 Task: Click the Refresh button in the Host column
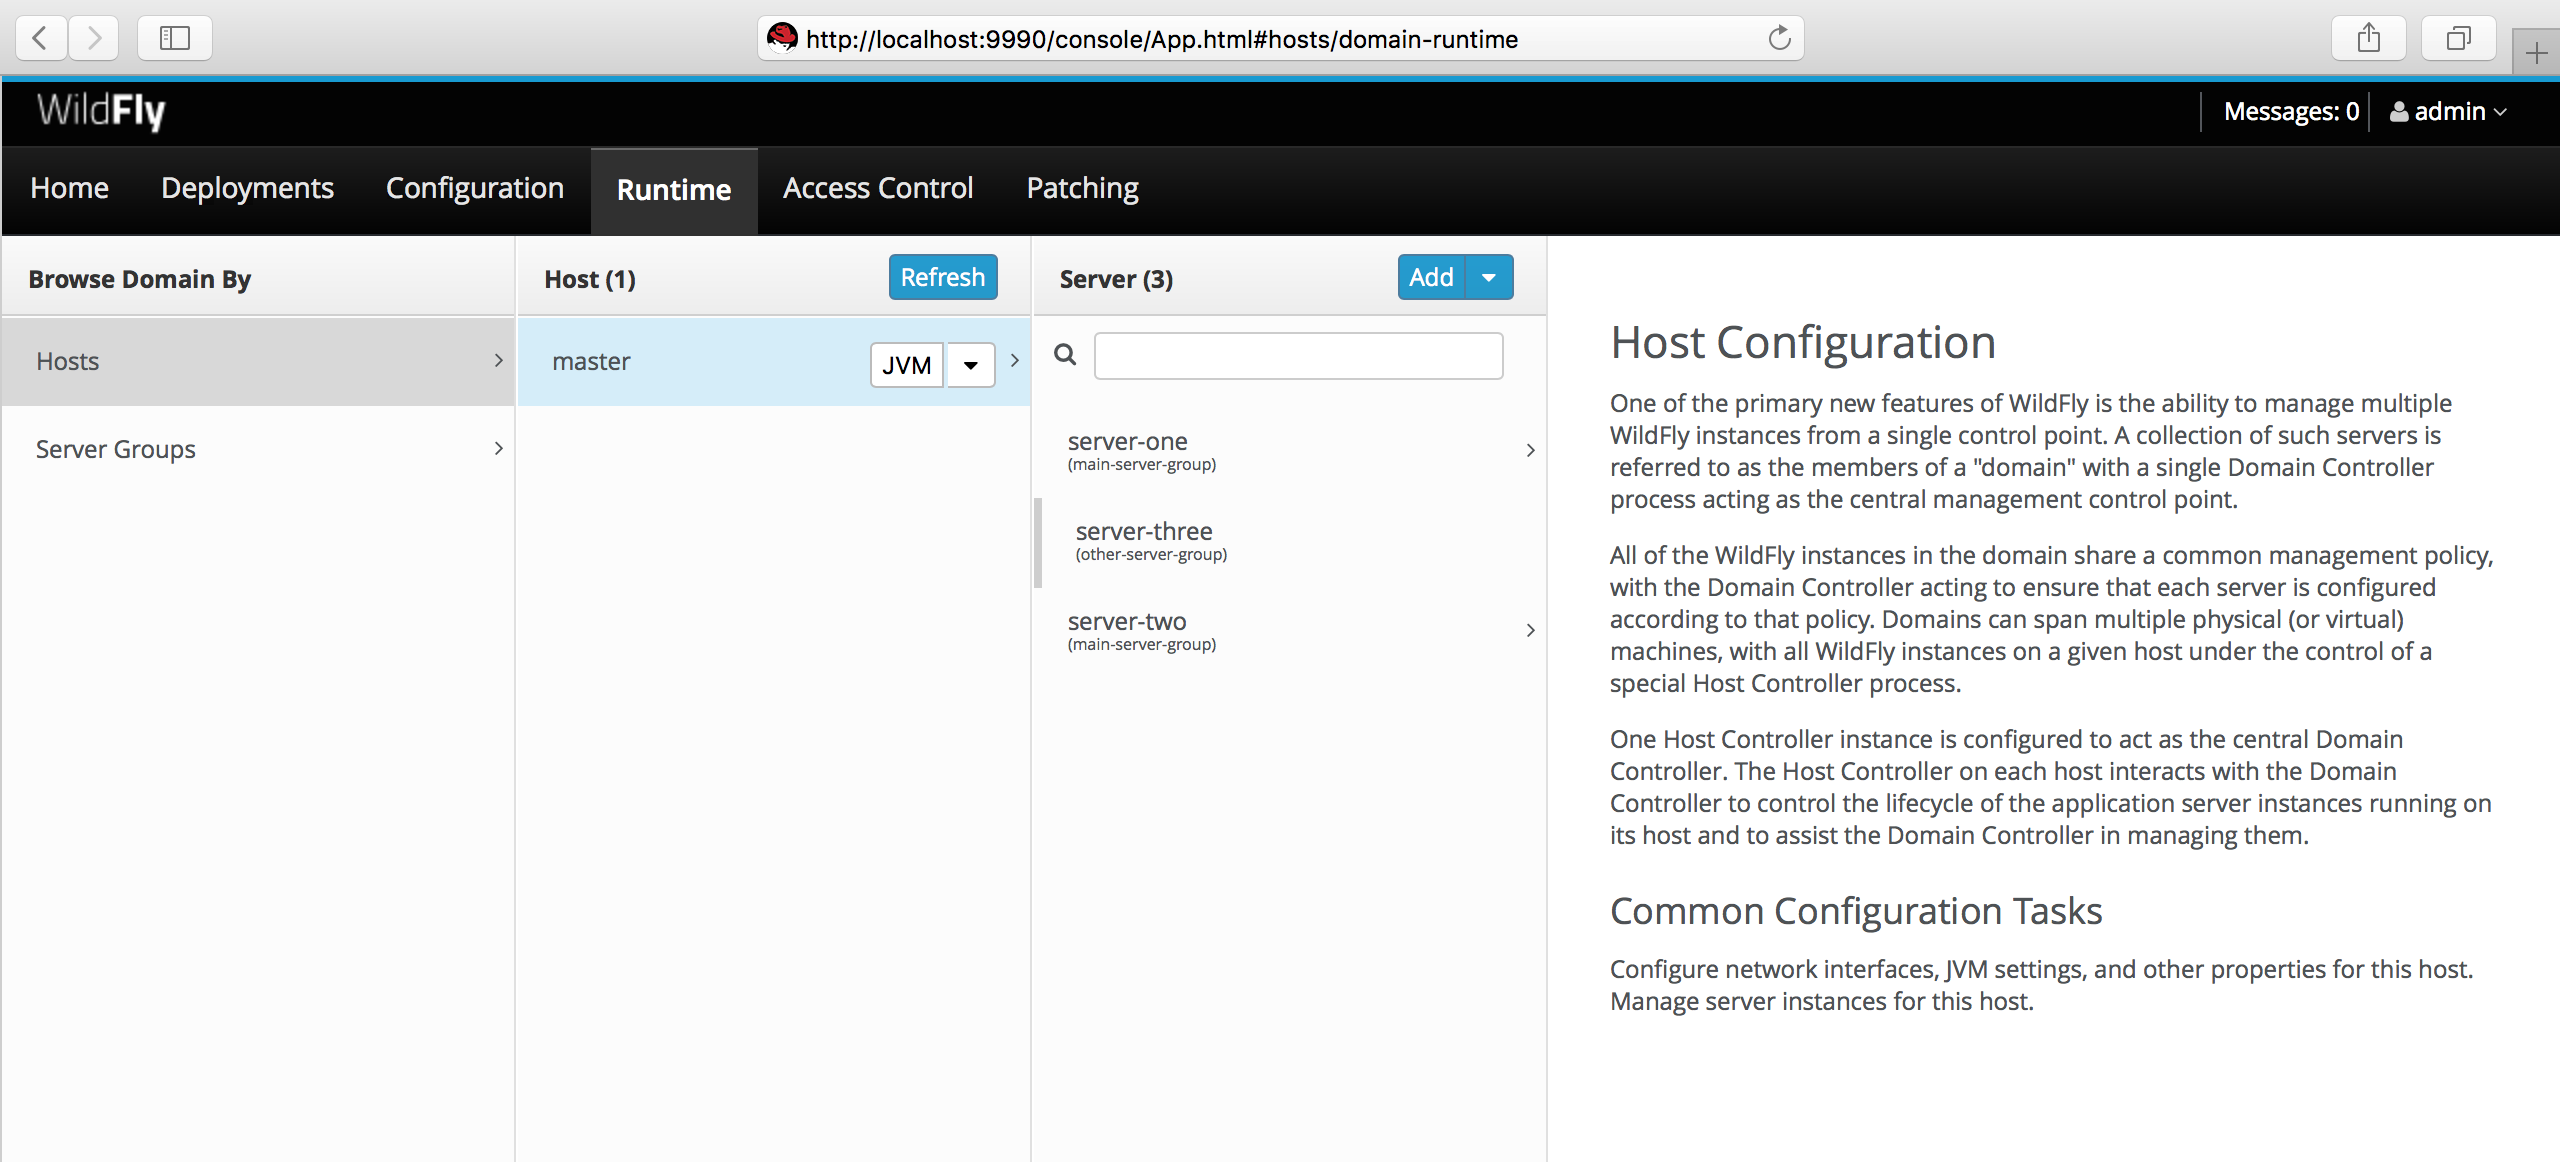[x=943, y=277]
